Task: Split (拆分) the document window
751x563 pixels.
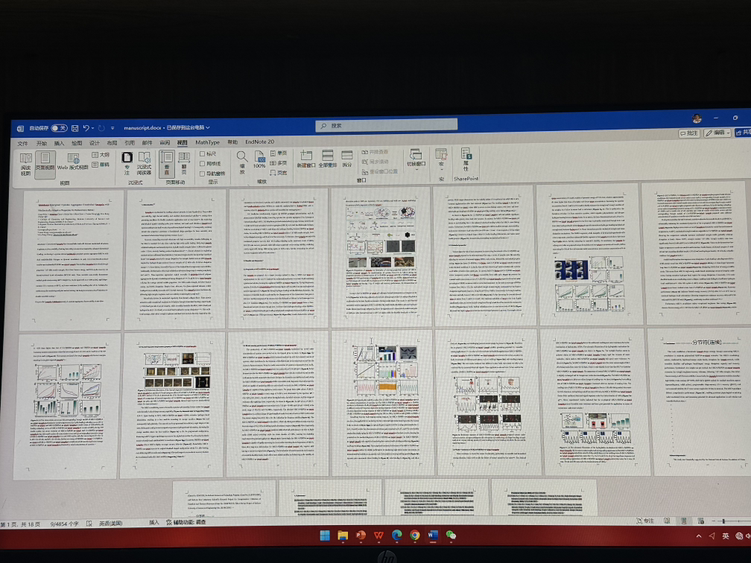Action: coord(347,159)
